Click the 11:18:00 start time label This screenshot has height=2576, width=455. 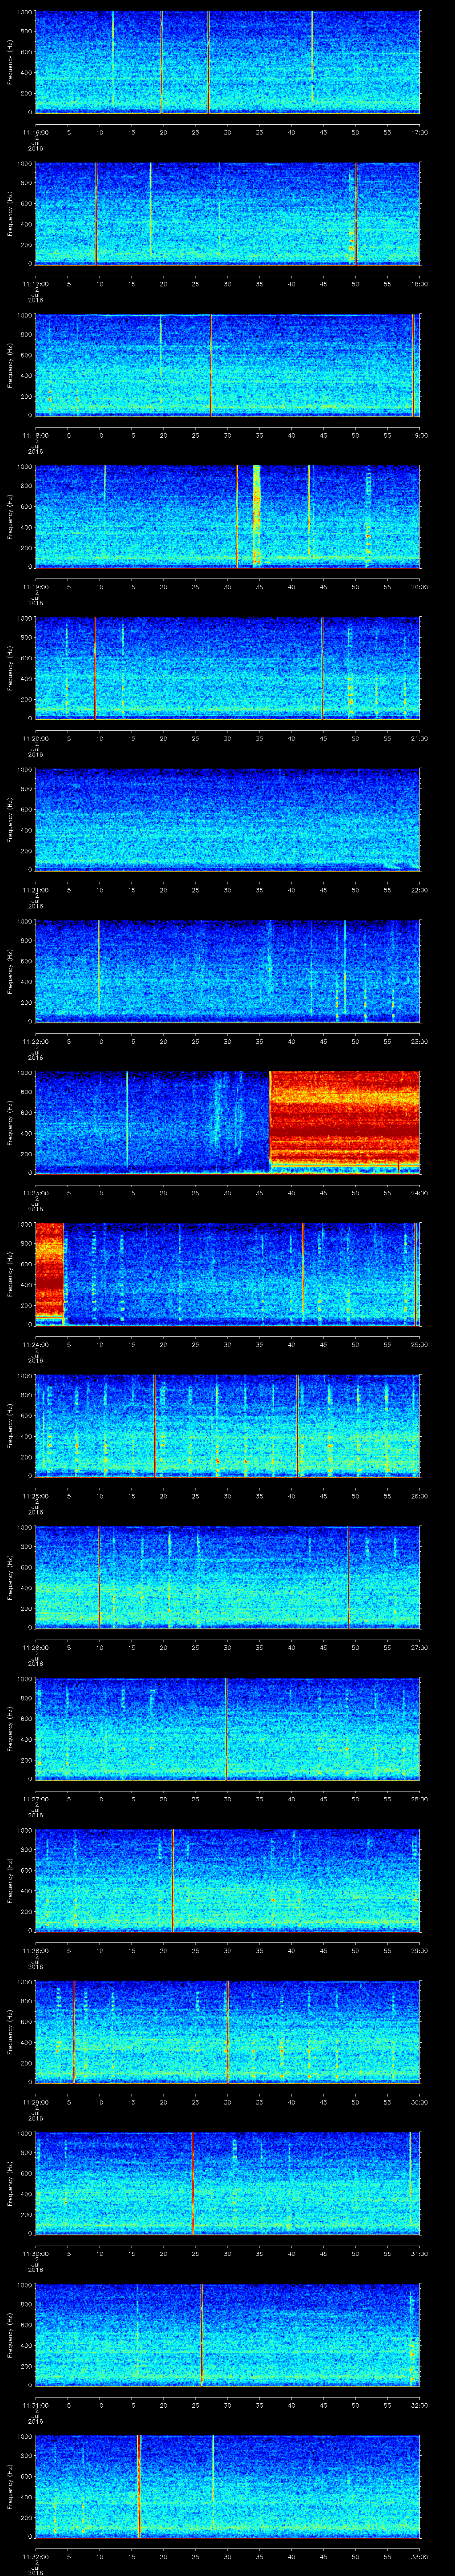point(35,435)
